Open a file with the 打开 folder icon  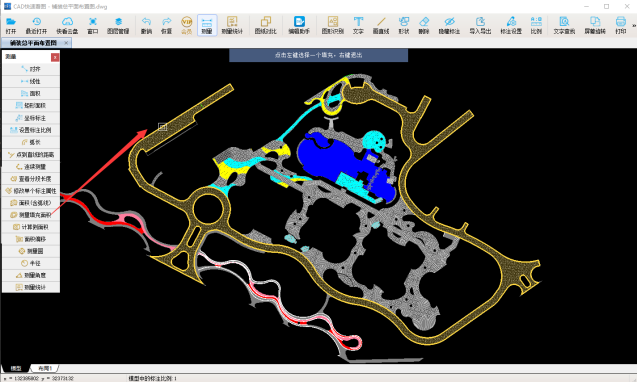pyautogui.click(x=11, y=25)
